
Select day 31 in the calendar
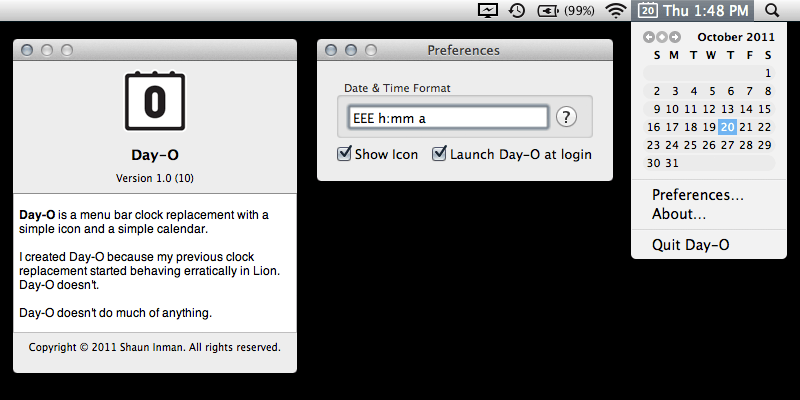[x=672, y=163]
